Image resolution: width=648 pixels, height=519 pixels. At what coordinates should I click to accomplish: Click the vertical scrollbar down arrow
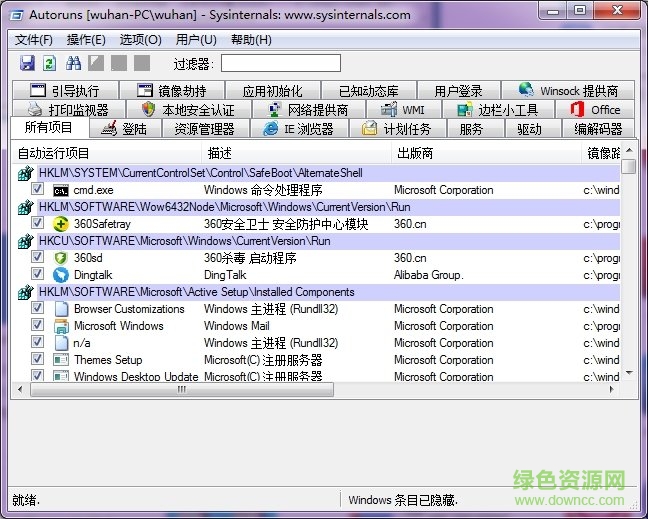click(x=629, y=372)
